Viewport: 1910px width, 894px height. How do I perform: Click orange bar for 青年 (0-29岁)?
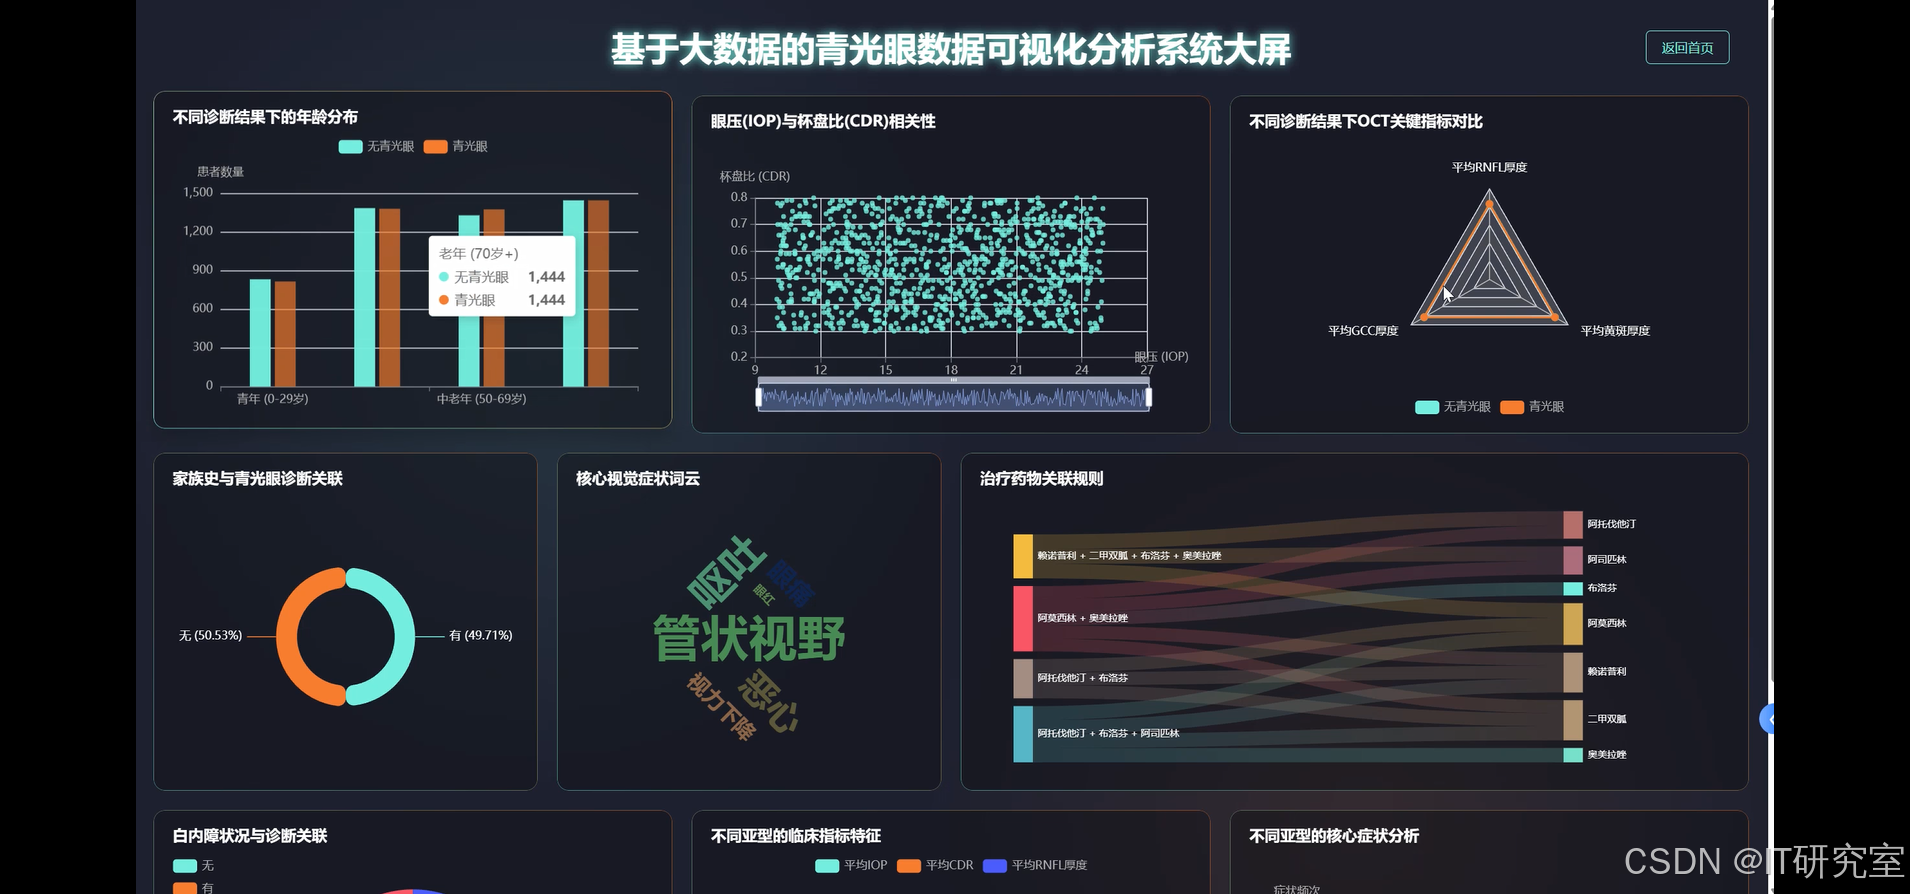coord(285,334)
